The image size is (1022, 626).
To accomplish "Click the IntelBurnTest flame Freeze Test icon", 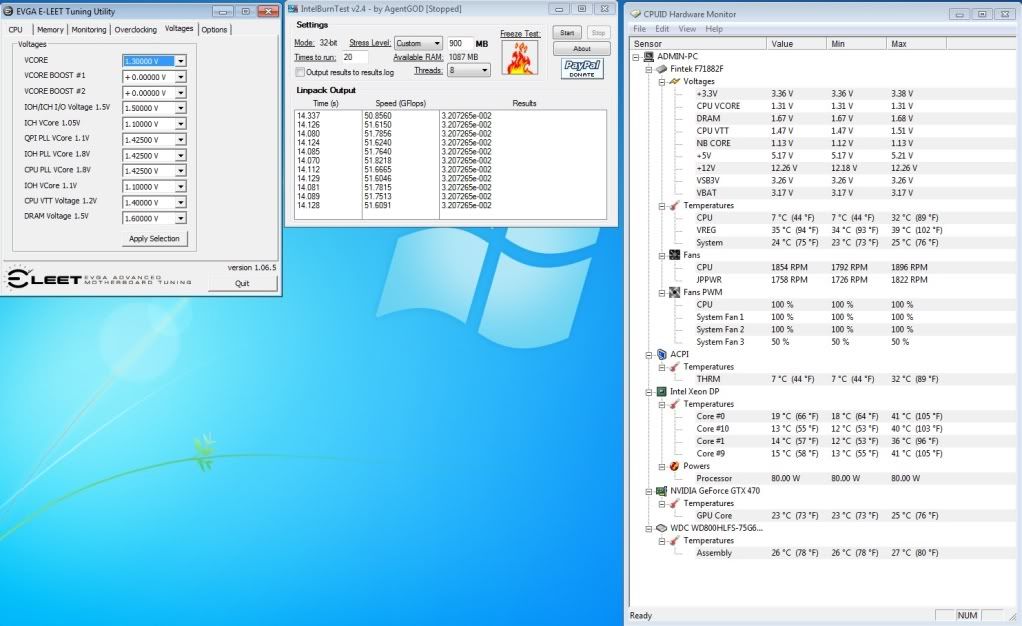I will click(x=519, y=57).
